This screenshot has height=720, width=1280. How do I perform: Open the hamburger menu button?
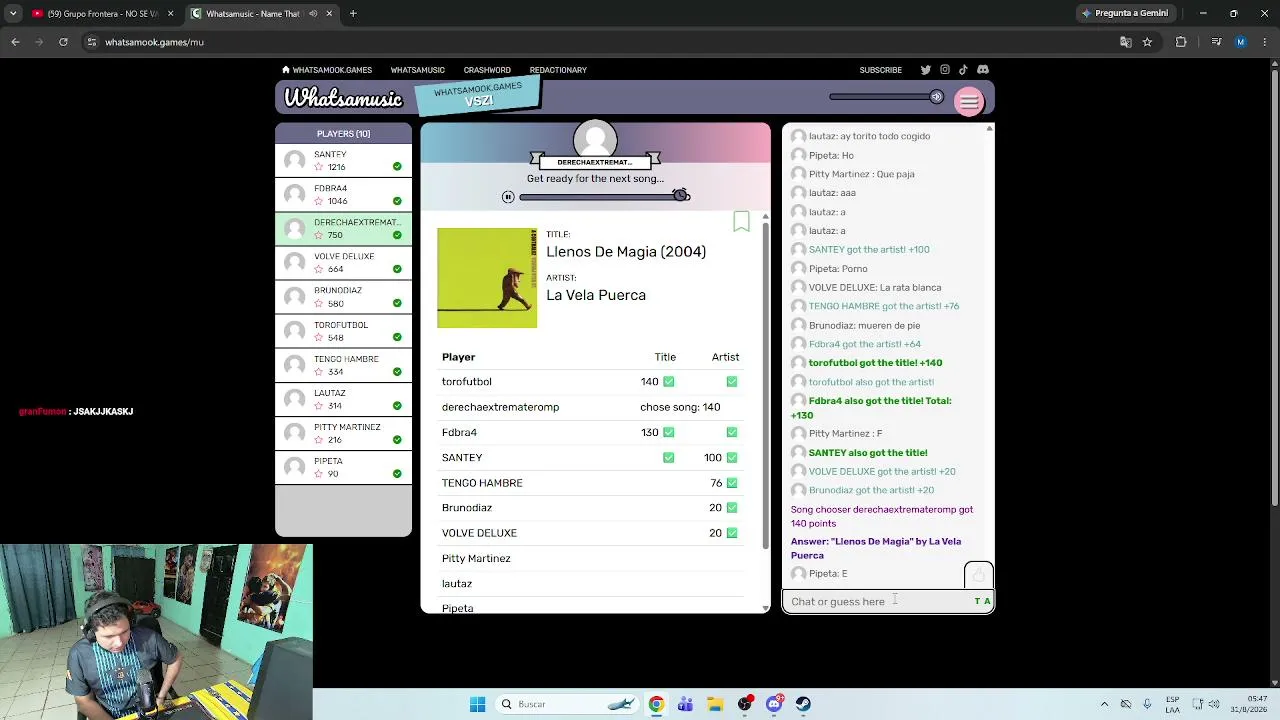click(x=969, y=101)
